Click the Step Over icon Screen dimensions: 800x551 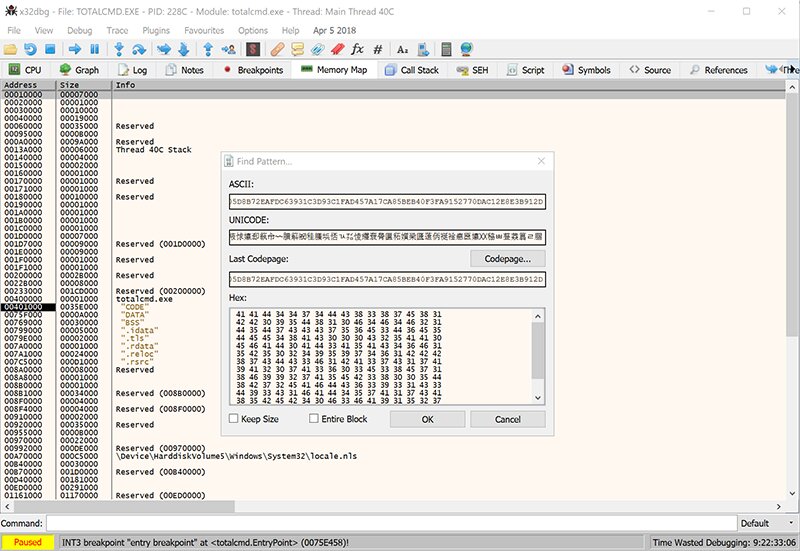pos(139,49)
